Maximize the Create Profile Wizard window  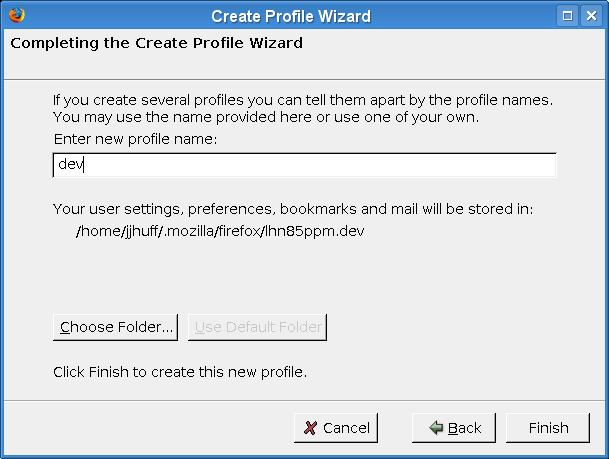pyautogui.click(x=568, y=15)
